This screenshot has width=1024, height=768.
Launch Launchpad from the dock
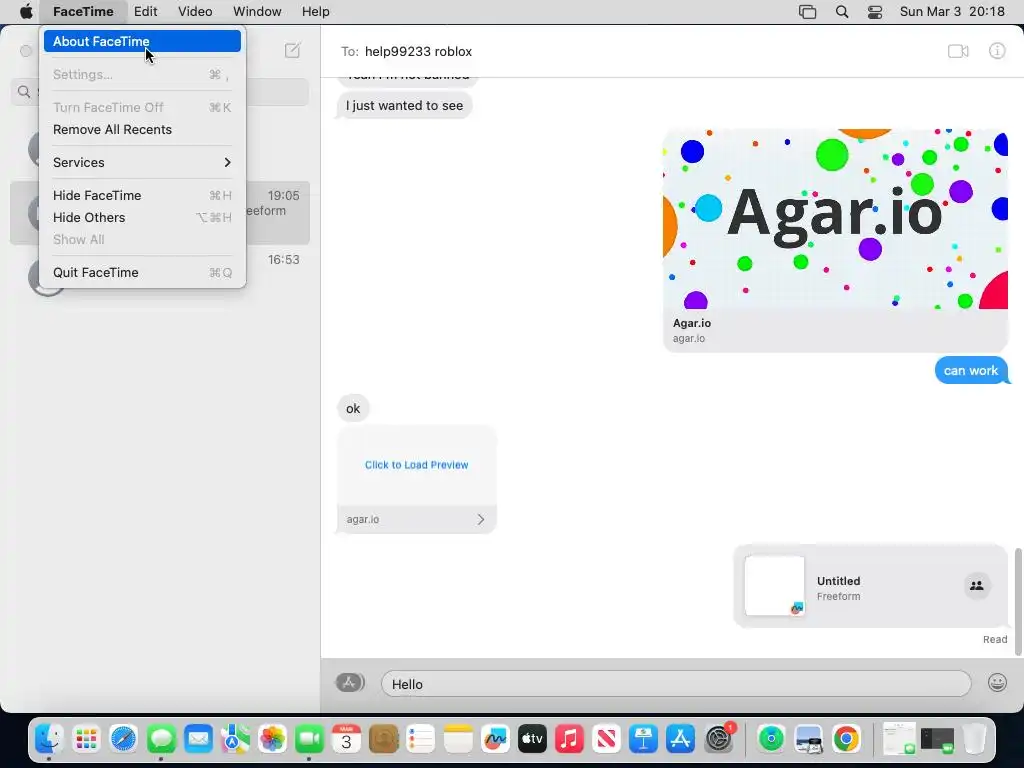coord(86,739)
